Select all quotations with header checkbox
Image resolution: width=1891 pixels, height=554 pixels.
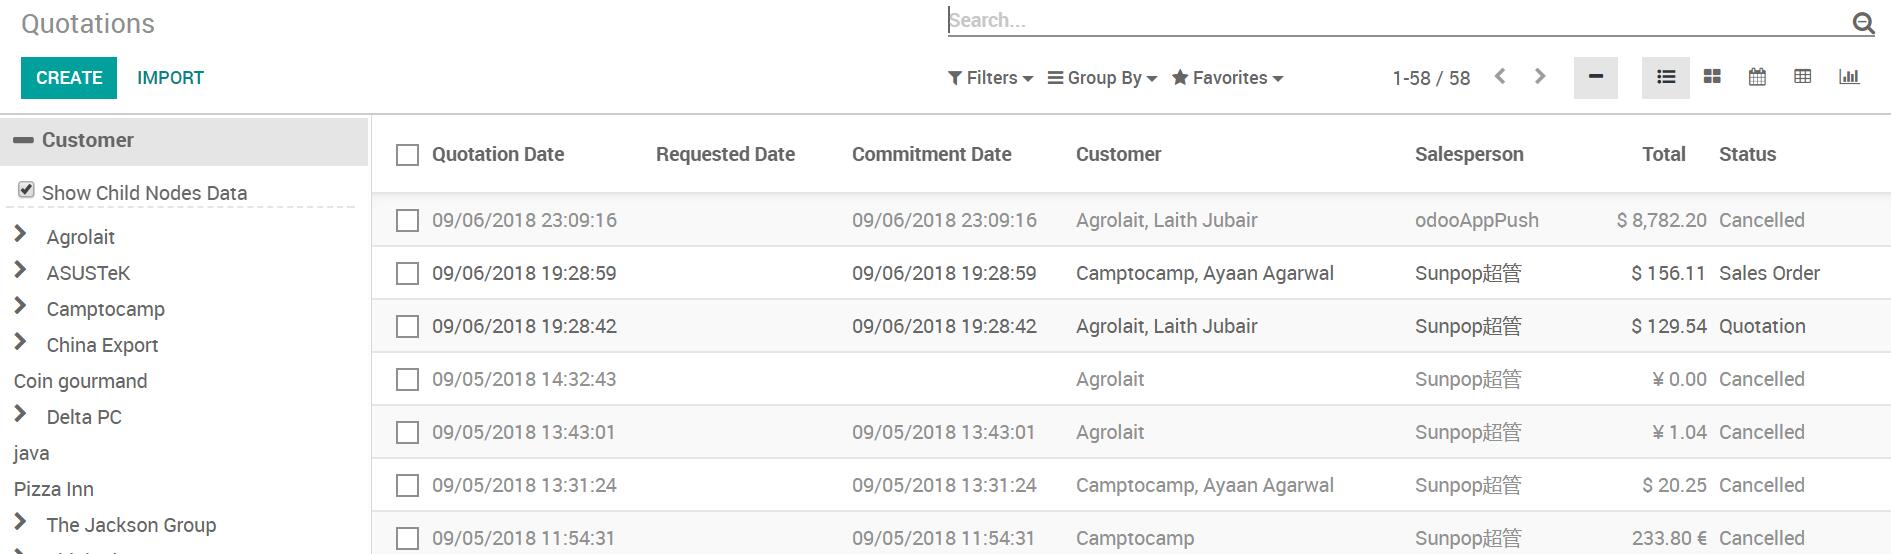pyautogui.click(x=407, y=155)
